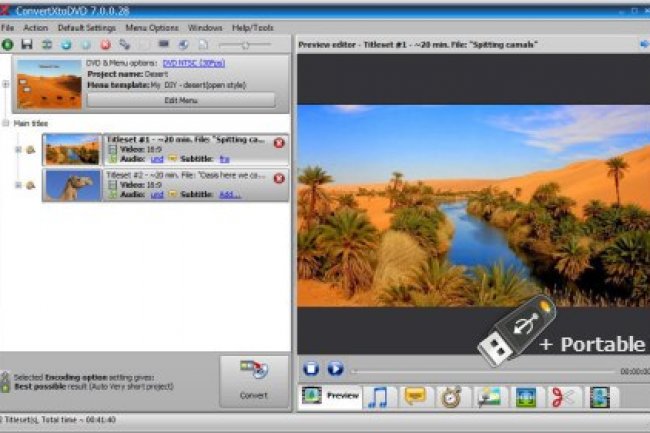Click the red remove icon in toolbar

[105, 45]
